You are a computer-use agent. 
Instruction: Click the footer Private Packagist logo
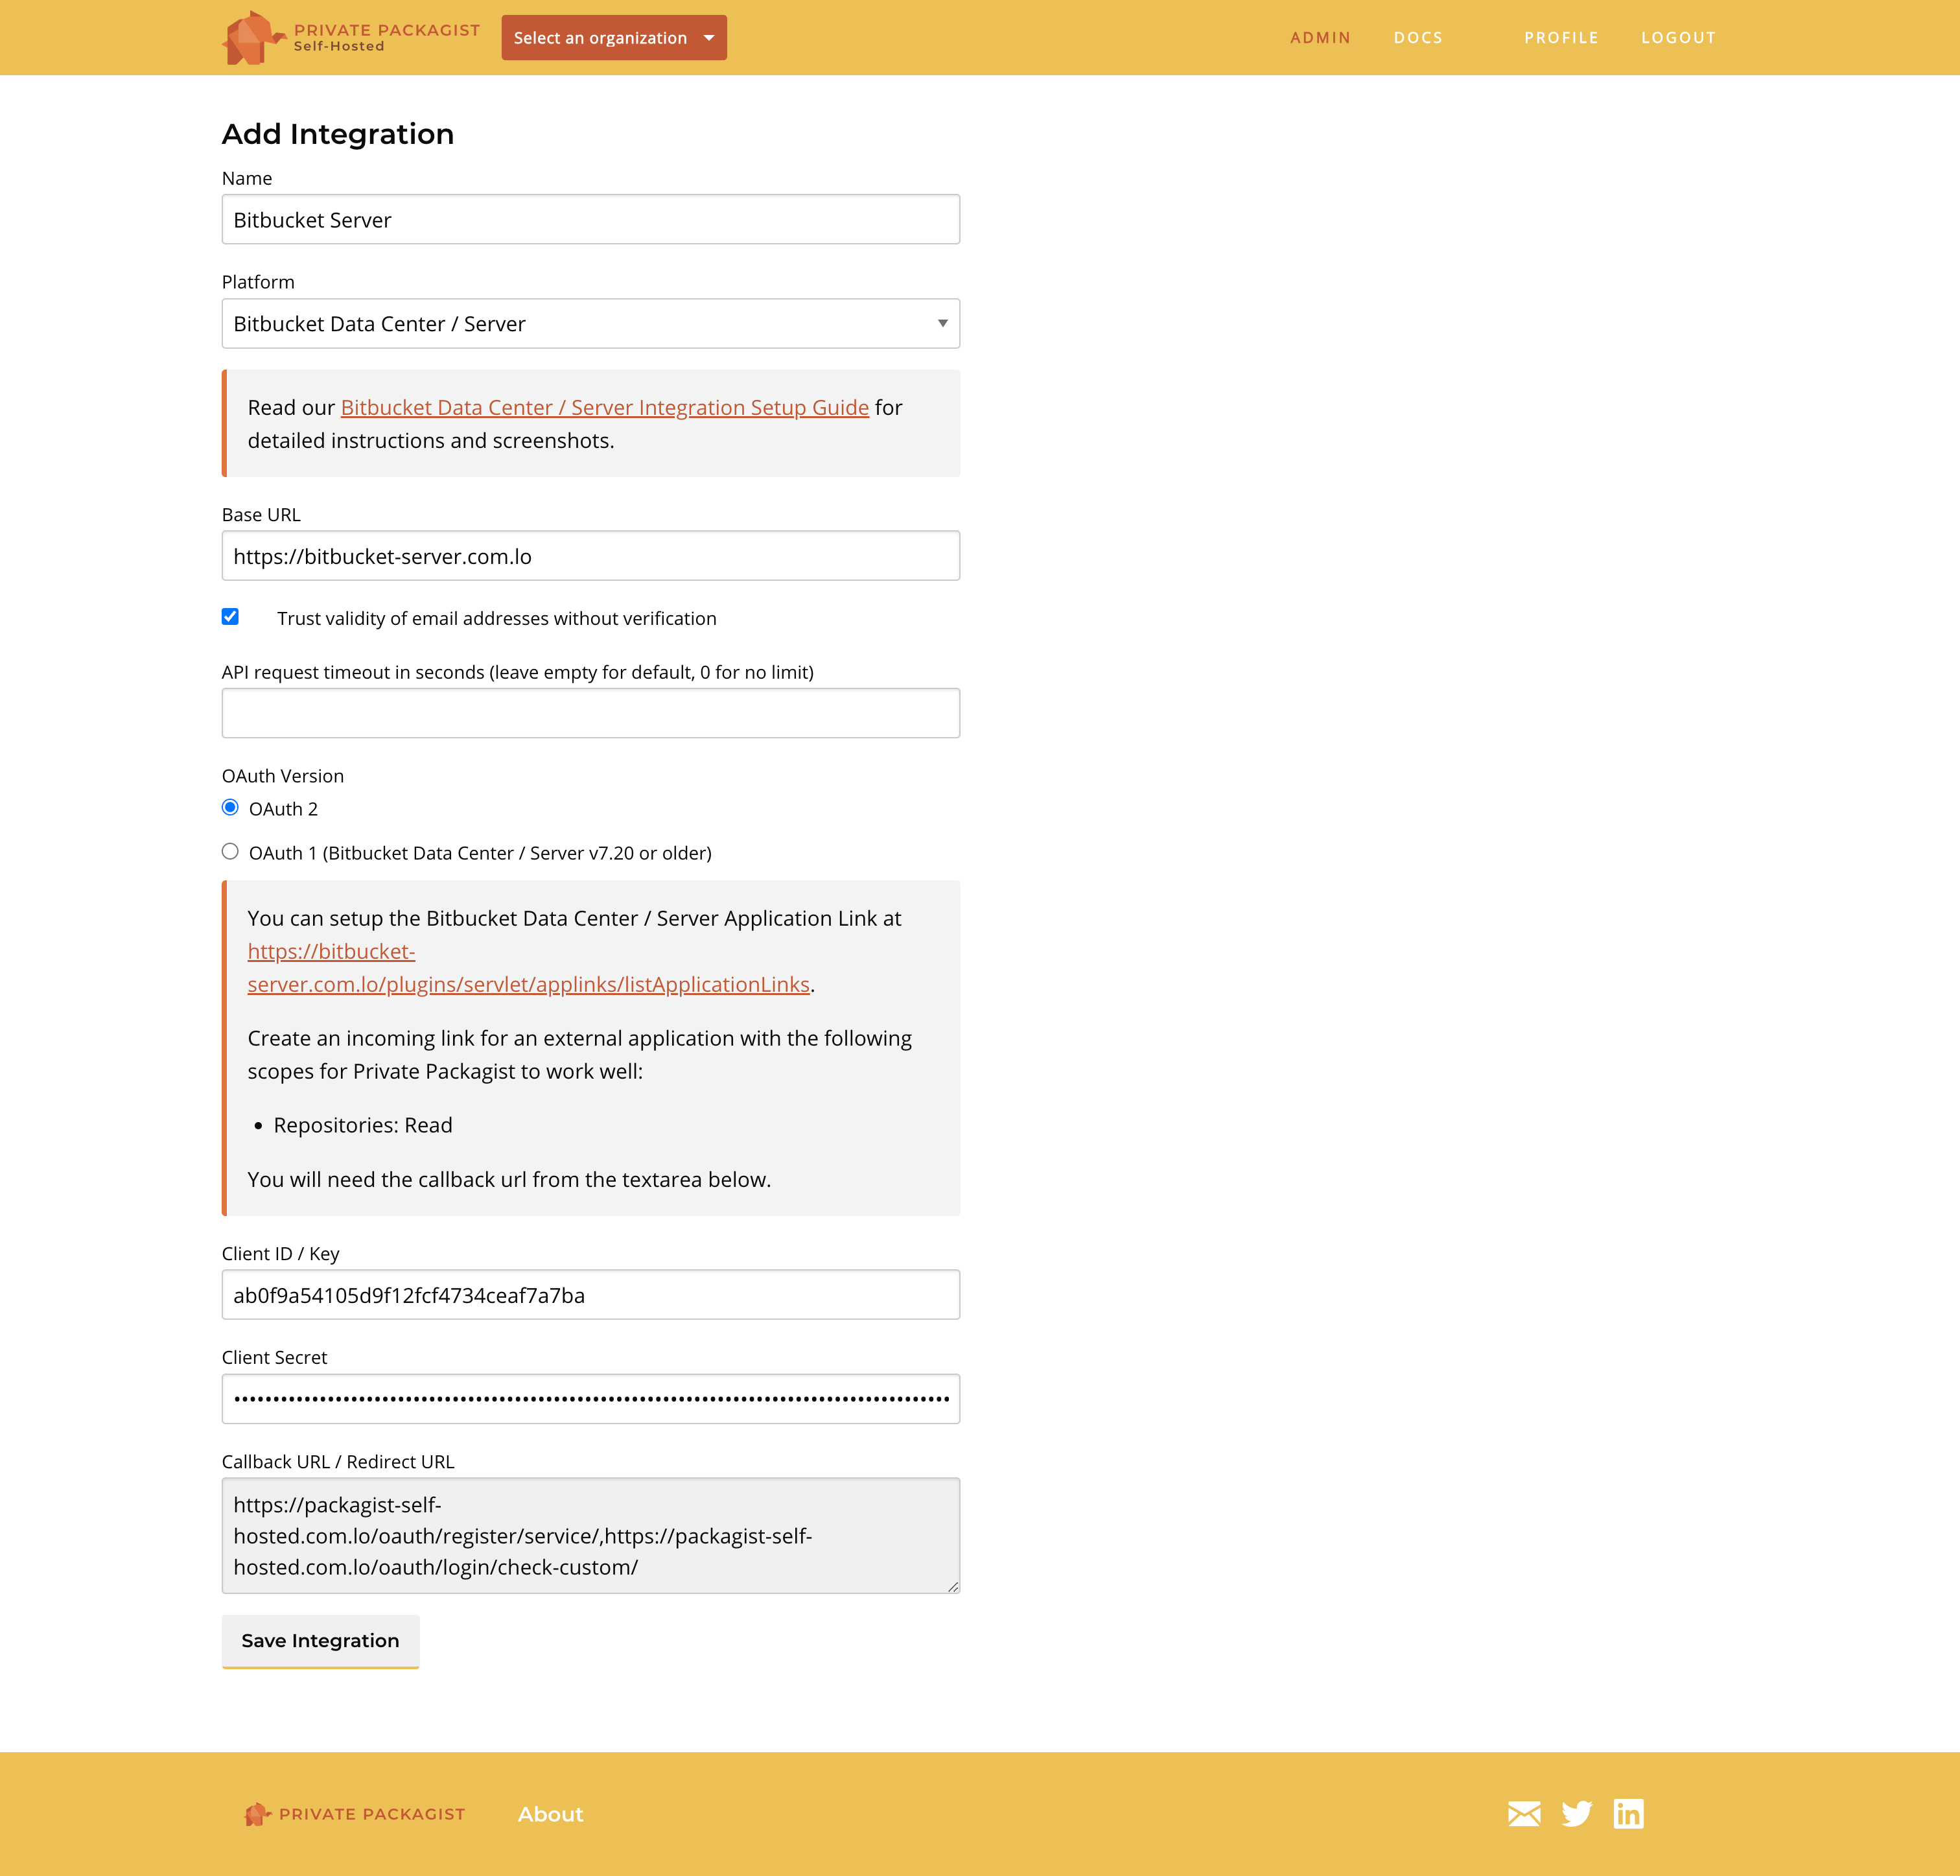[355, 1814]
